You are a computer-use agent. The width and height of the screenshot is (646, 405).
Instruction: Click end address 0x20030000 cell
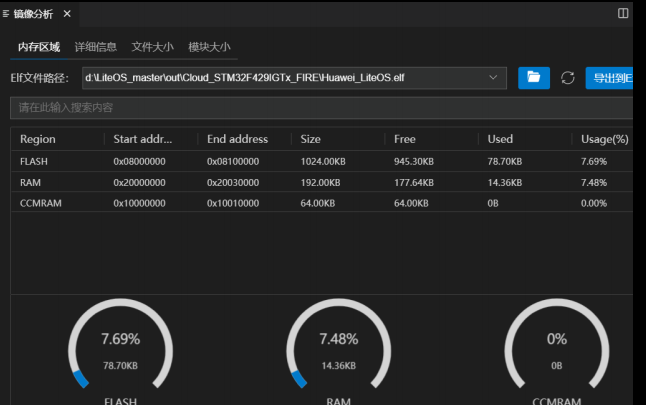coord(233,183)
